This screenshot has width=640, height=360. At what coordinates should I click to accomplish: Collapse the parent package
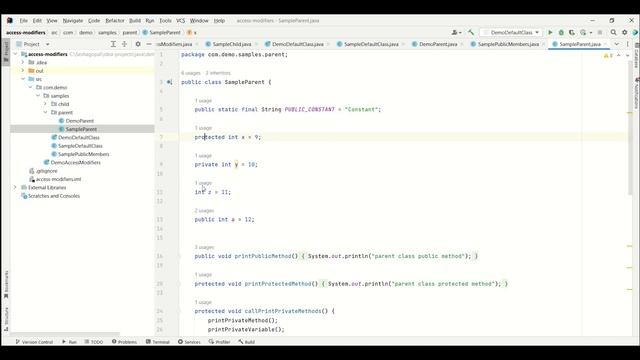tap(45, 112)
